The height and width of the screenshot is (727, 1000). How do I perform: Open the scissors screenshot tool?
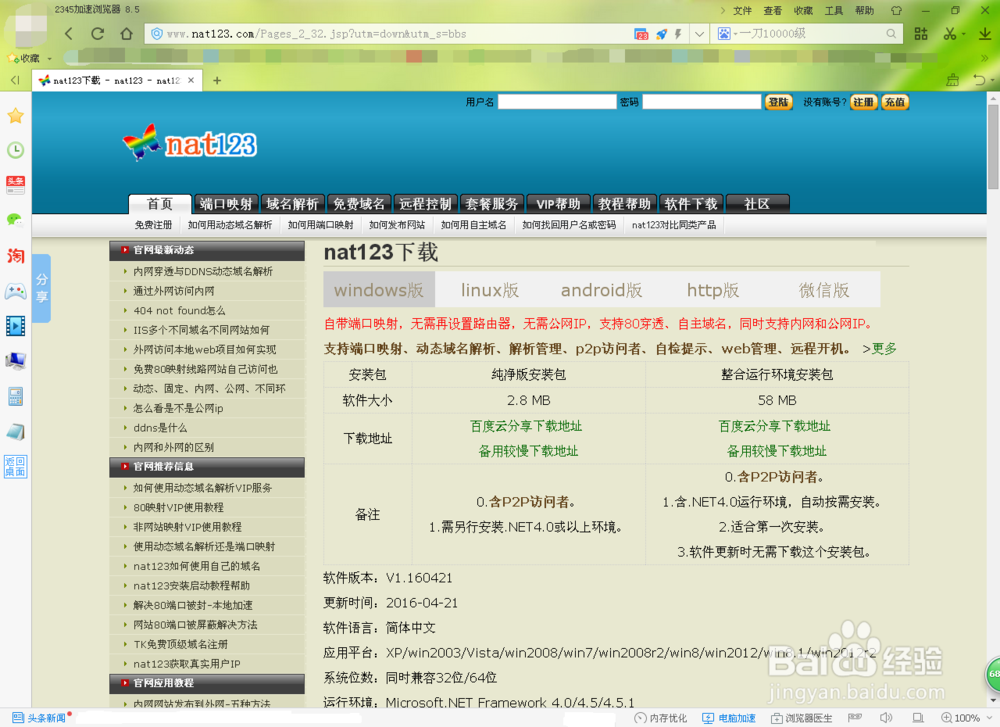pos(950,34)
